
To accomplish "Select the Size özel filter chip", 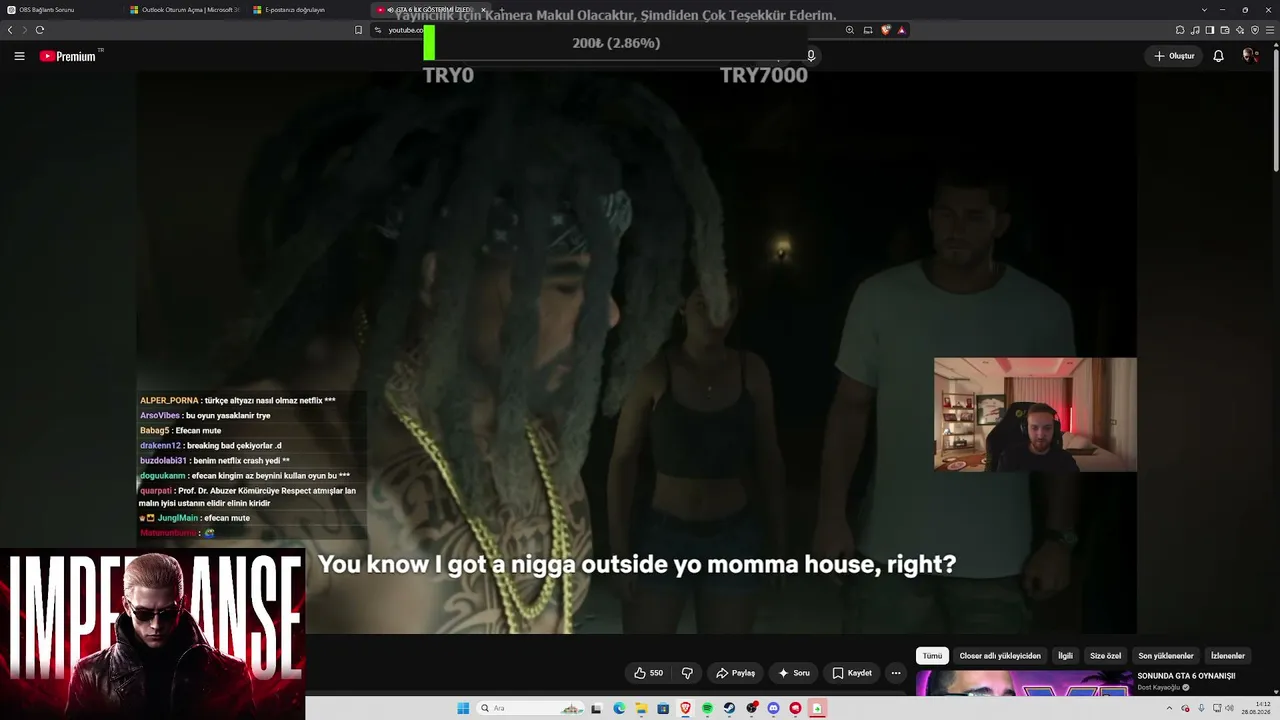I will click(x=1105, y=656).
